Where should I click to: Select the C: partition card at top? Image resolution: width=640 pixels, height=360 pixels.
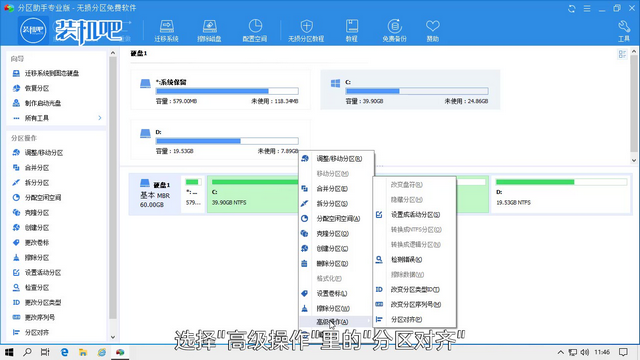410,90
